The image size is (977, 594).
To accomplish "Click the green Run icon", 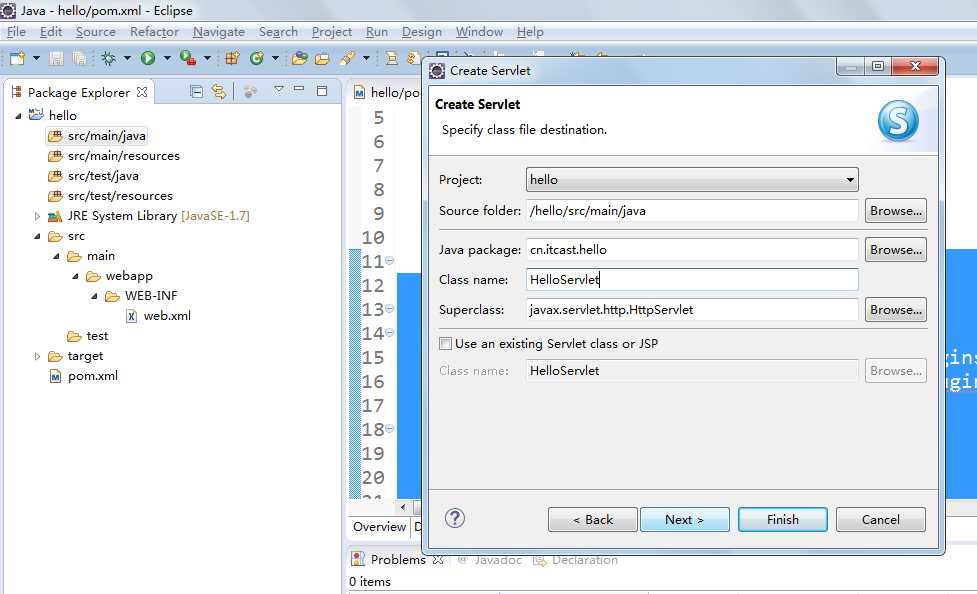I will pyautogui.click(x=148, y=58).
